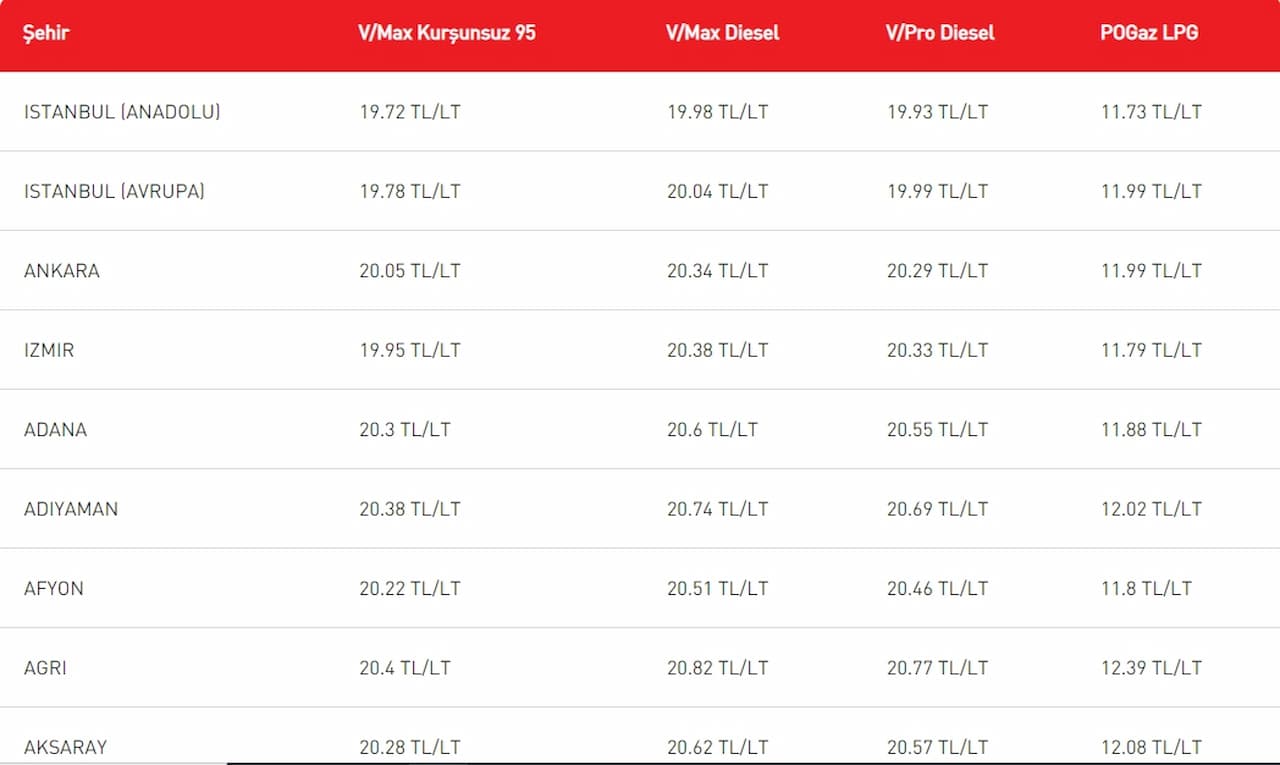Viewport: 1280px width, 765px height.
Task: Select the ISTANBUL (ANADOLU) city row label
Action: 122,112
